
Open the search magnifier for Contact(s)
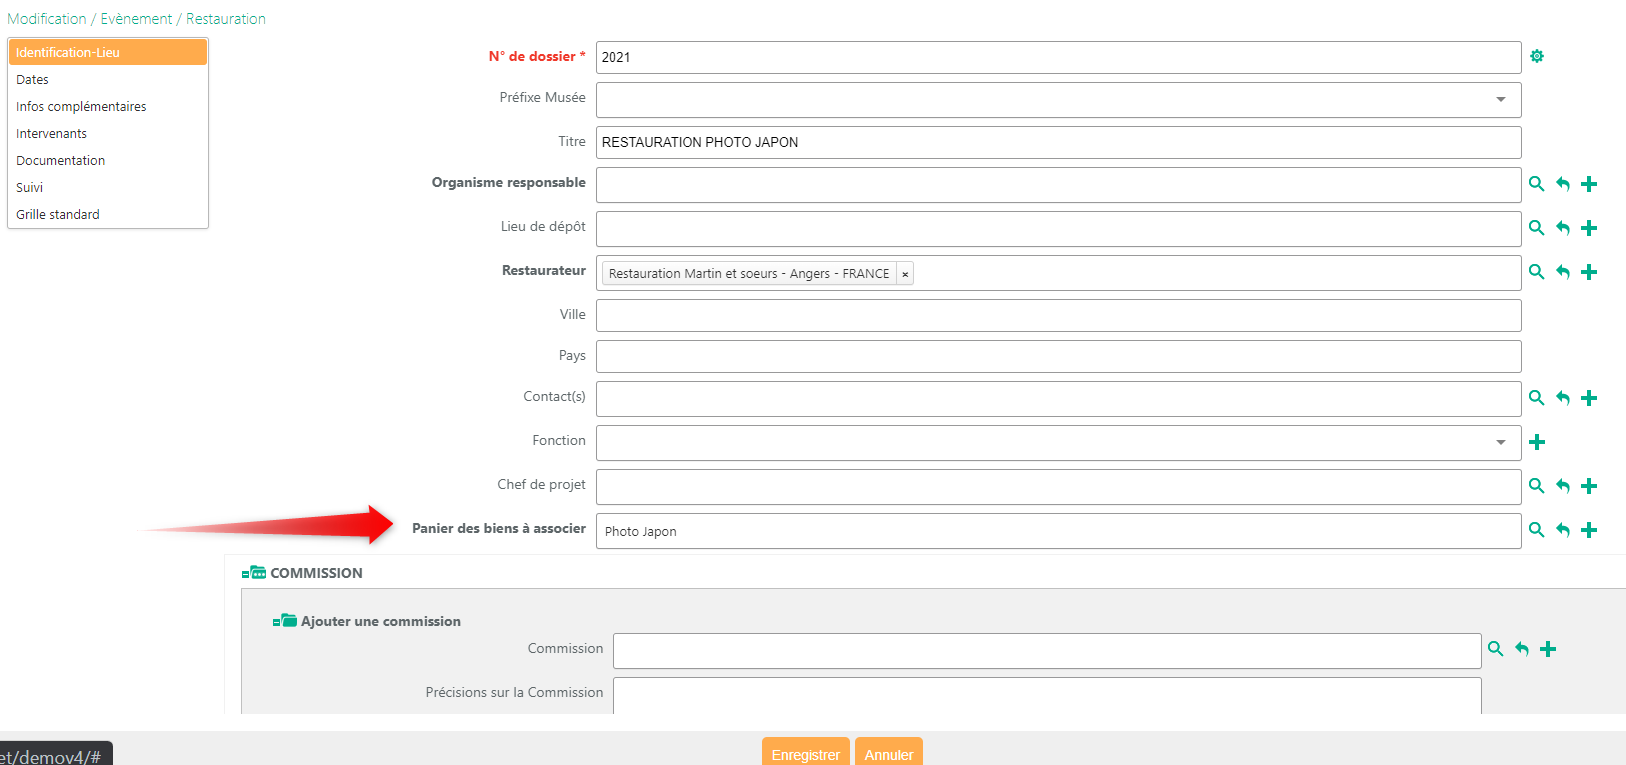pyautogui.click(x=1537, y=398)
